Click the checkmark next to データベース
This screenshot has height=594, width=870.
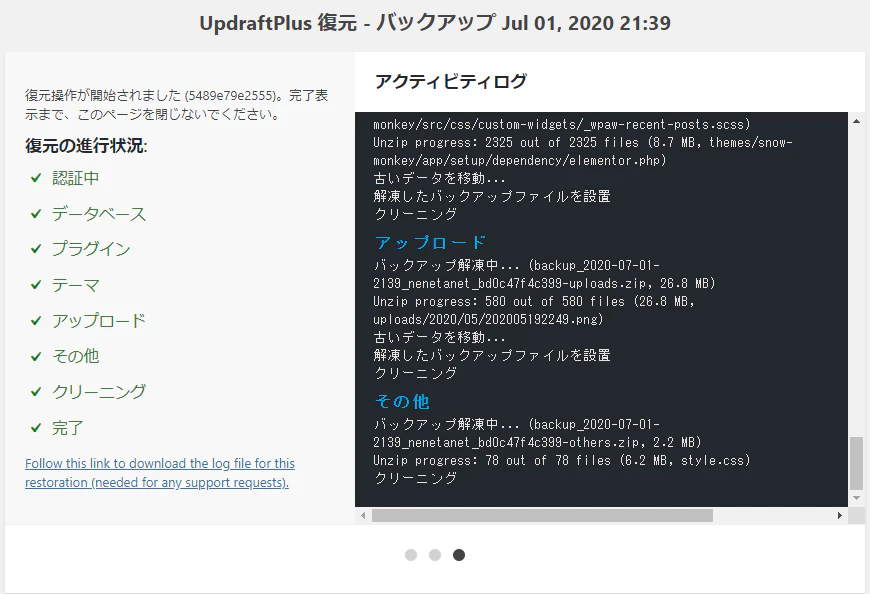tap(36, 214)
